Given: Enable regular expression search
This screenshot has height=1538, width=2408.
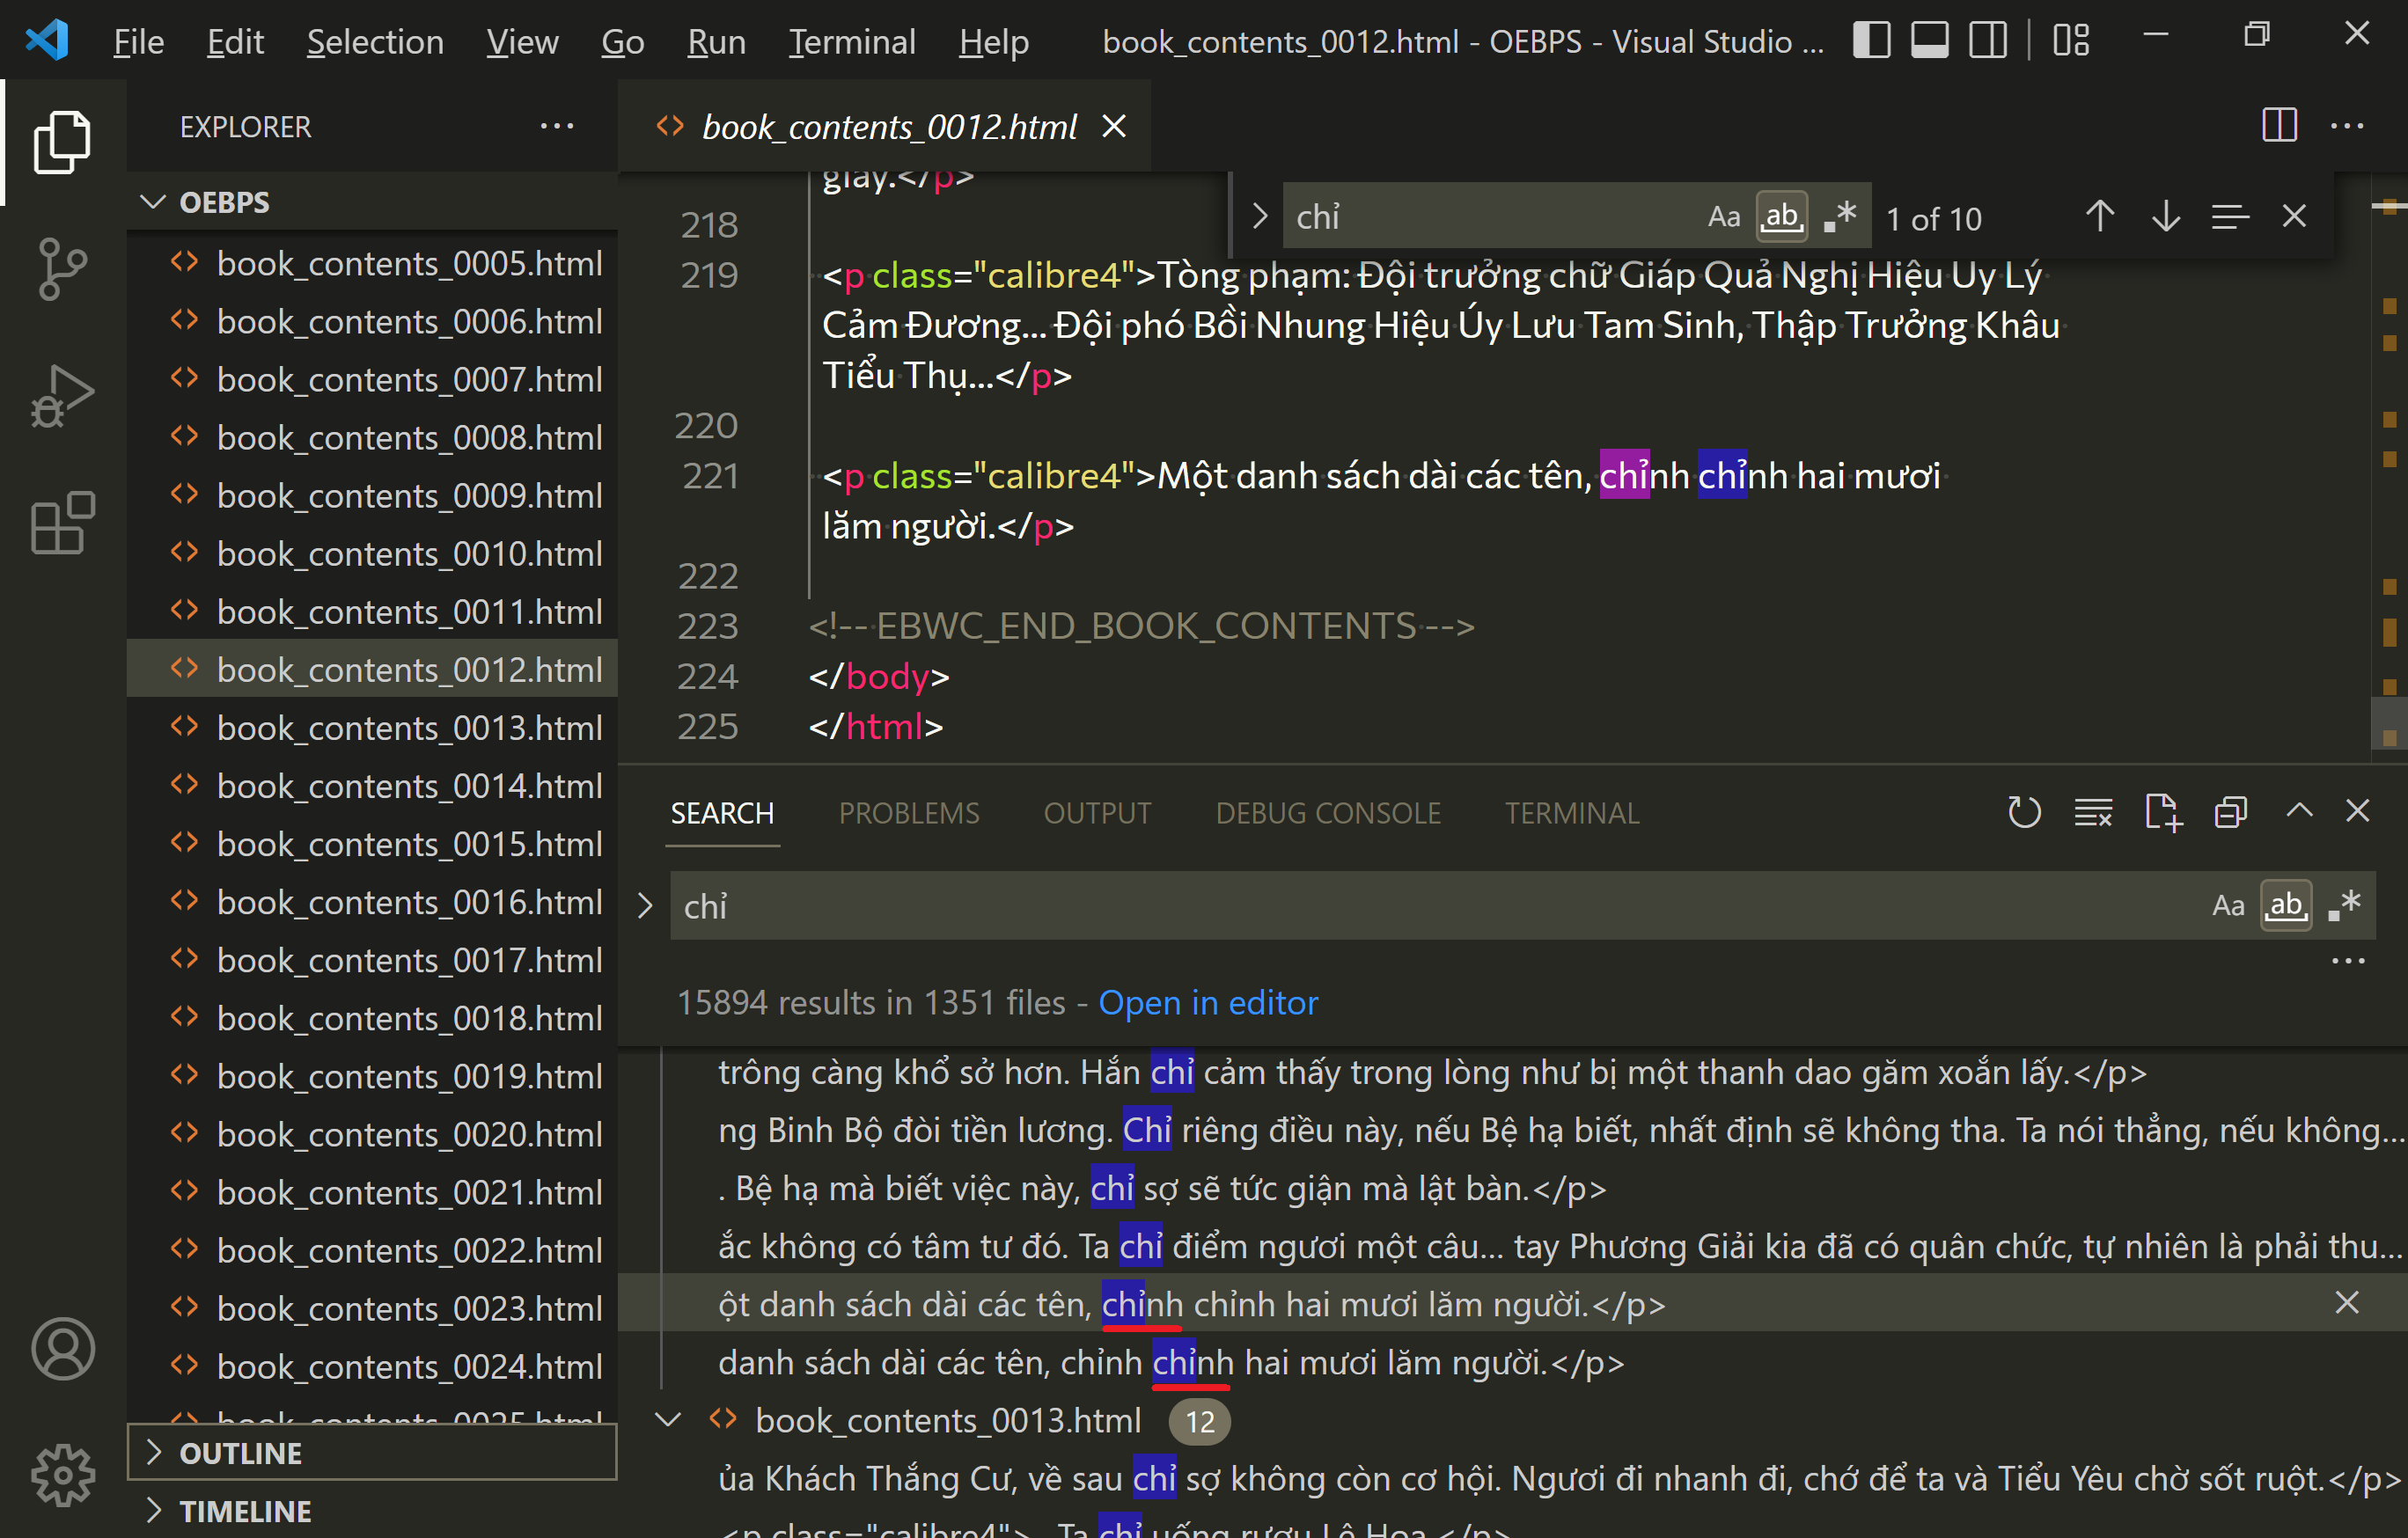Looking at the screenshot, I should tap(2345, 905).
